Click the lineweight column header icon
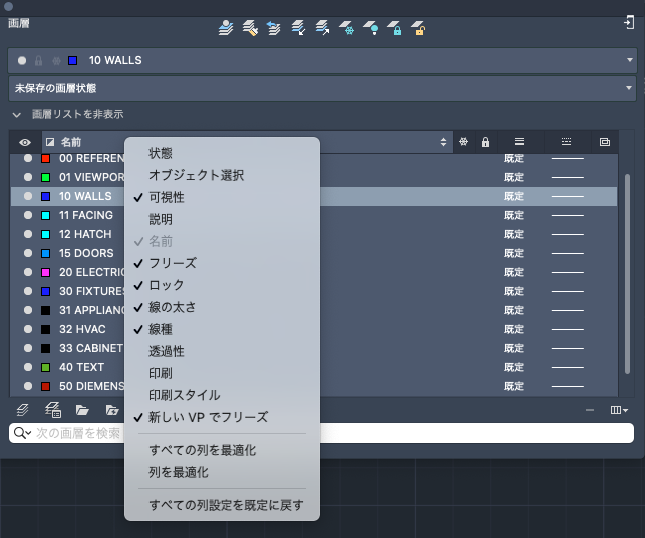This screenshot has height=538, width=645. coord(519,142)
